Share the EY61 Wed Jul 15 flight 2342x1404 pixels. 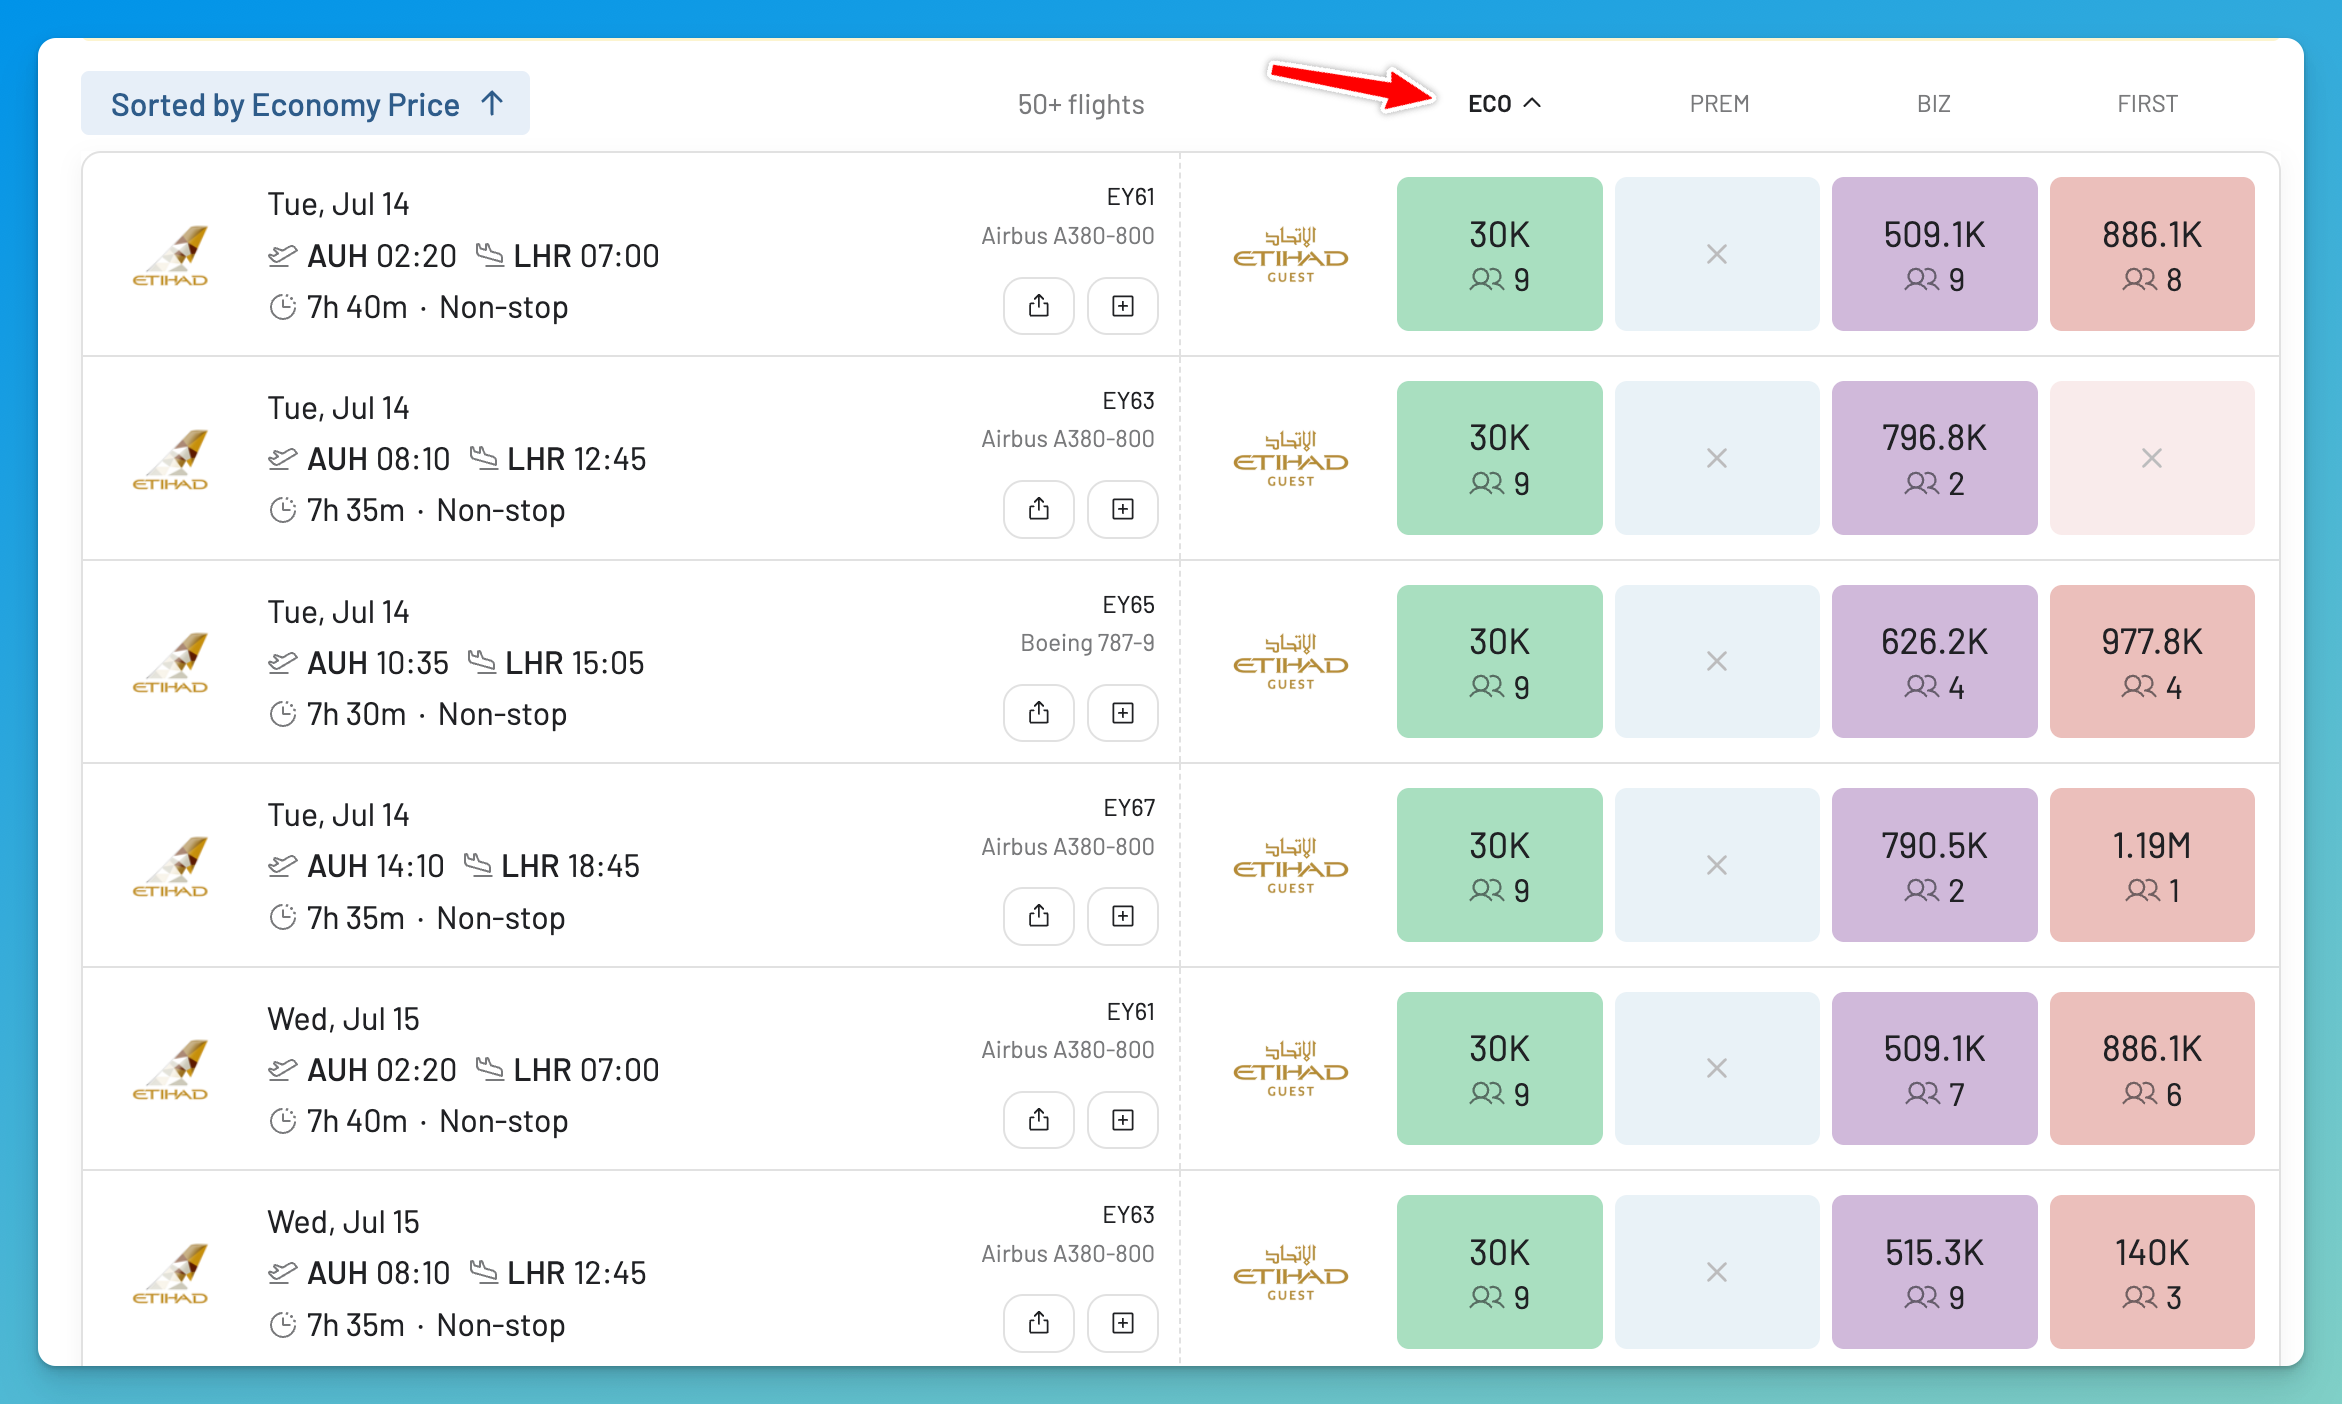(x=1039, y=1120)
